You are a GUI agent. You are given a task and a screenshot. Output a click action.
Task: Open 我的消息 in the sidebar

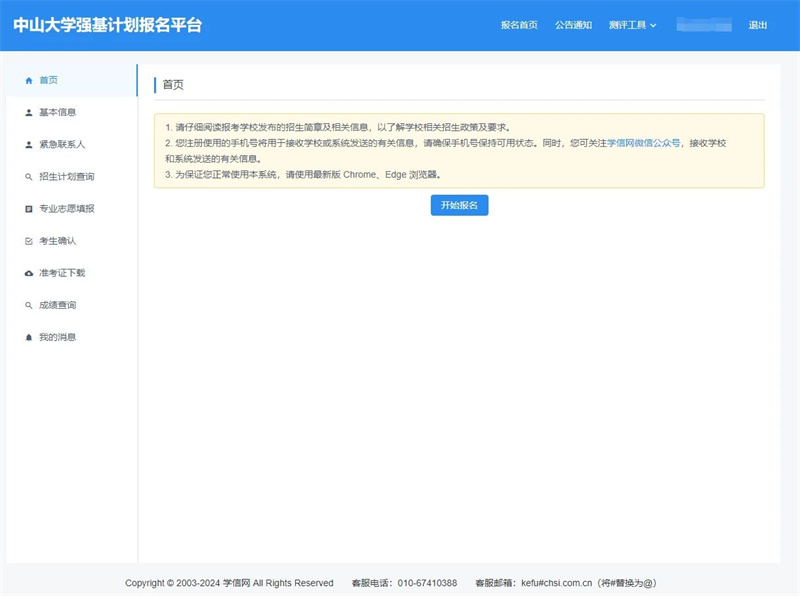pyautogui.click(x=71, y=337)
